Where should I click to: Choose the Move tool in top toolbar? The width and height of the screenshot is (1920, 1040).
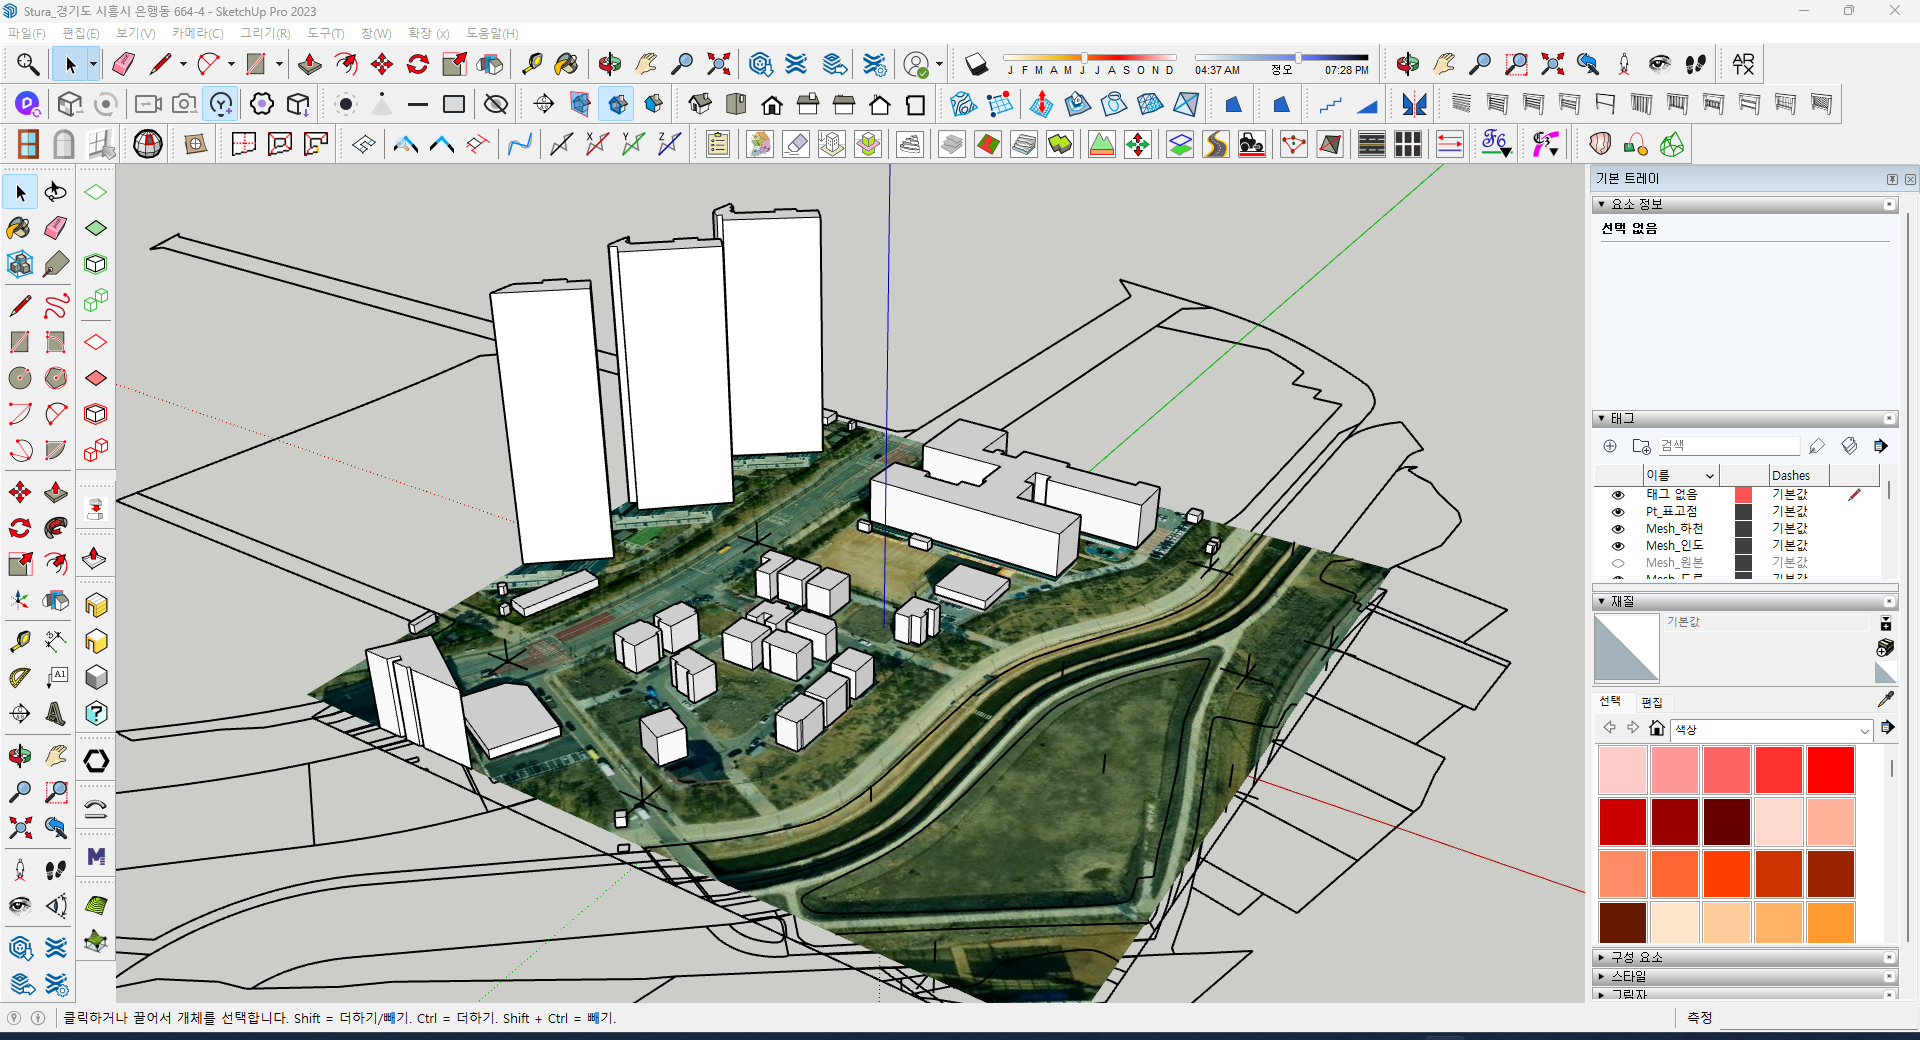[382, 65]
